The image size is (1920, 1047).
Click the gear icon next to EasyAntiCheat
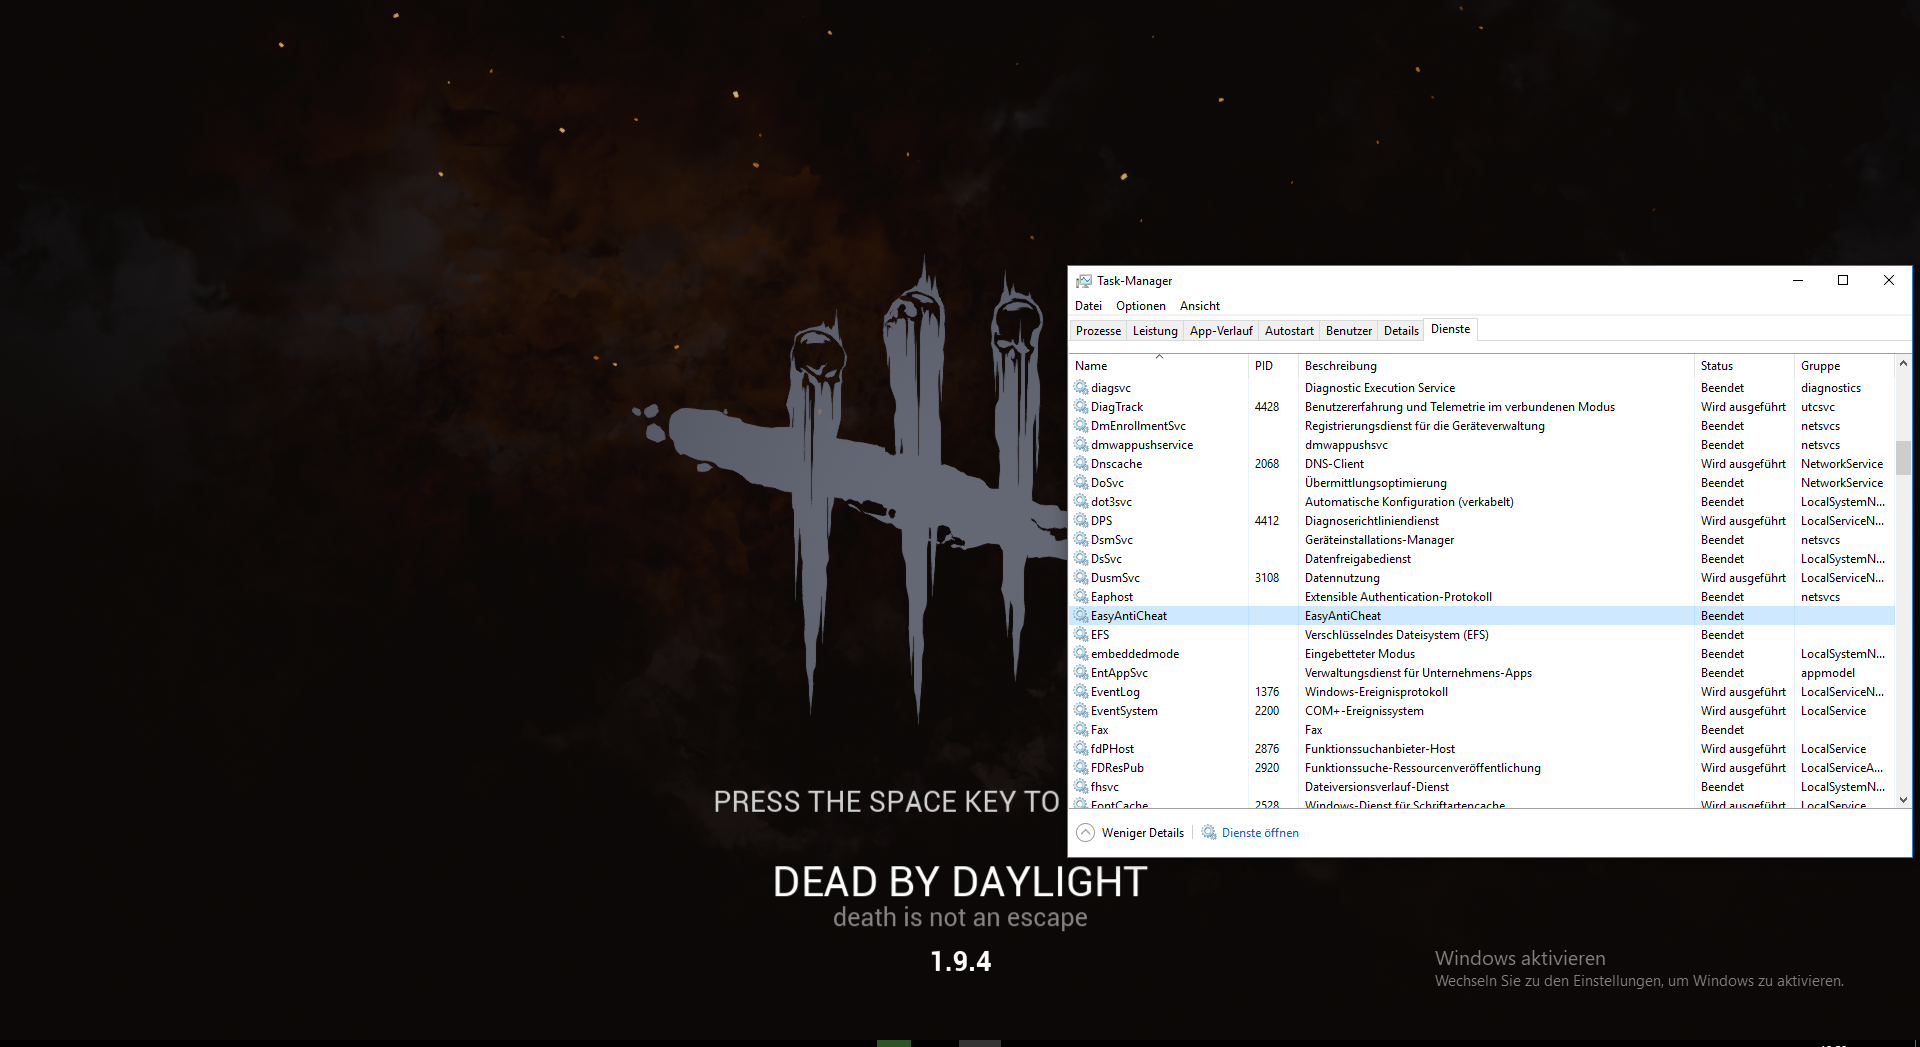point(1081,615)
